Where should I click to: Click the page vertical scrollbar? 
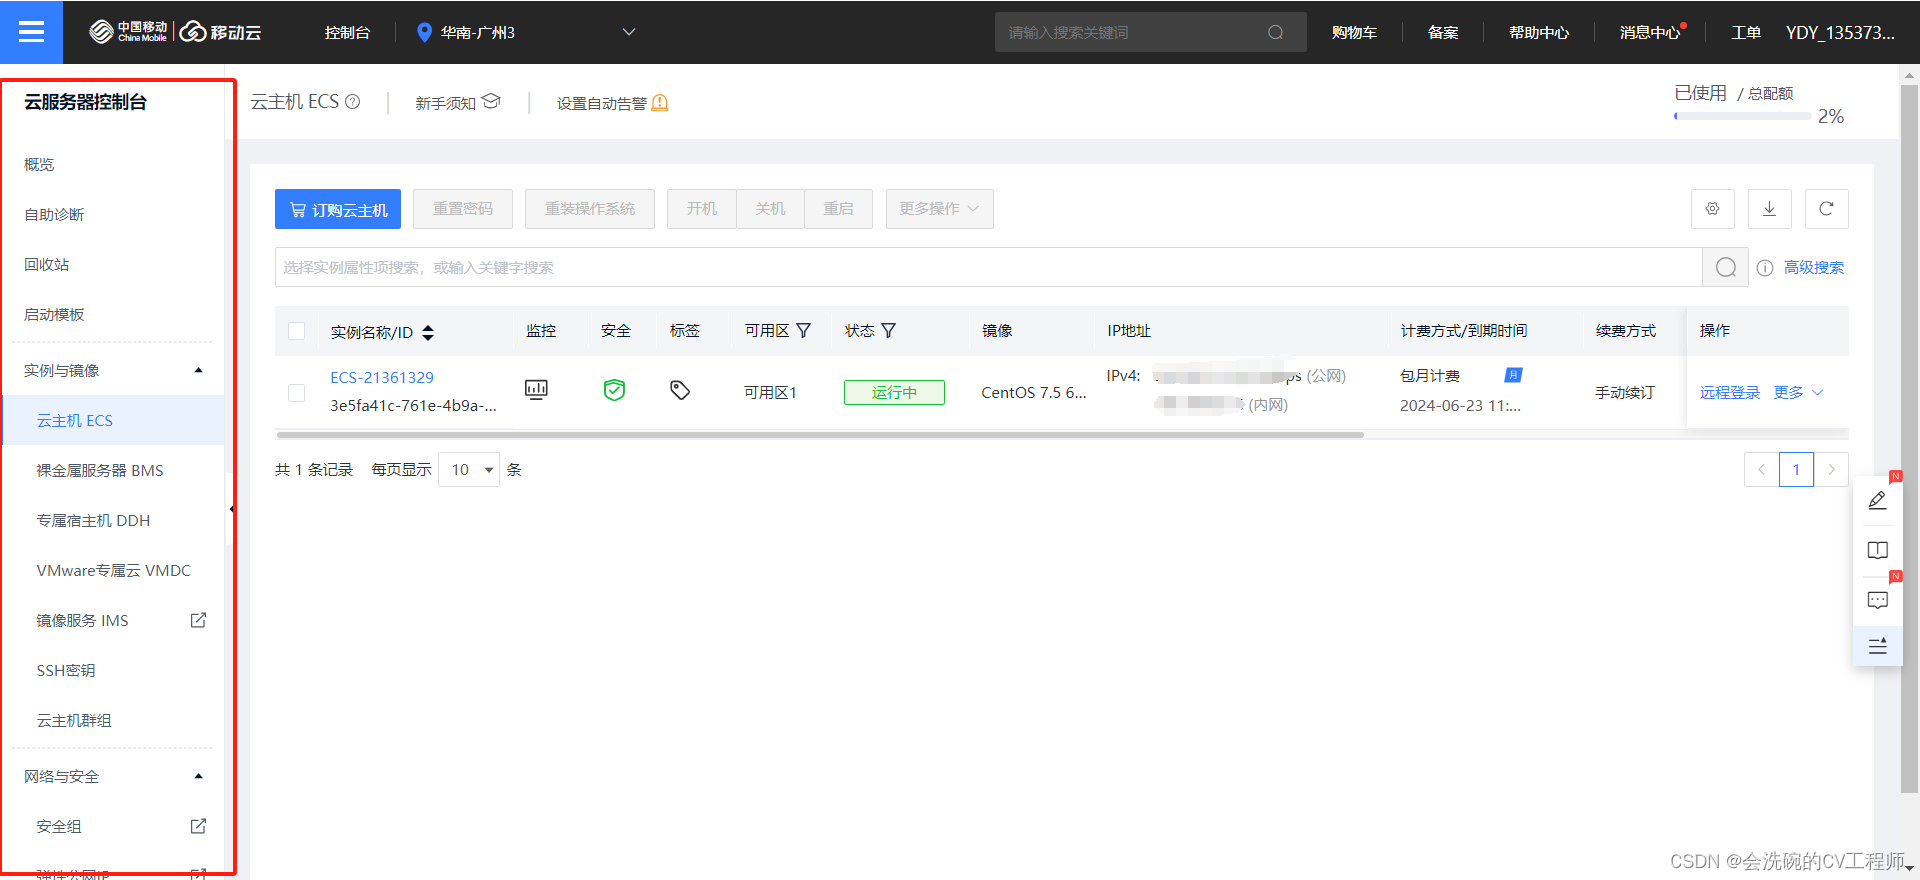(x=1909, y=438)
